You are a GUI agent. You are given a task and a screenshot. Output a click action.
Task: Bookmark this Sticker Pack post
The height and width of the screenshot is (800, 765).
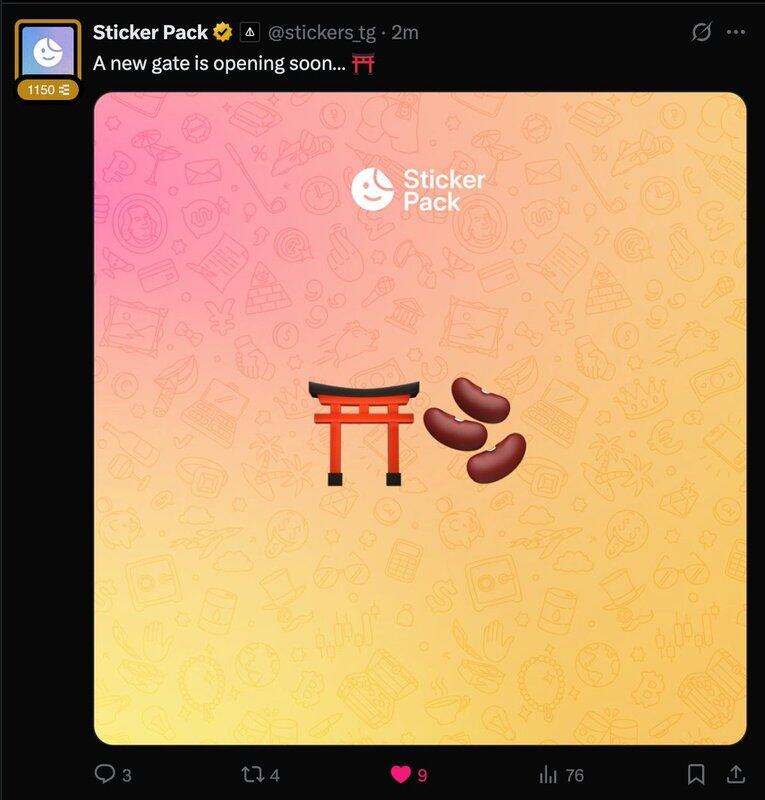pyautogui.click(x=696, y=774)
